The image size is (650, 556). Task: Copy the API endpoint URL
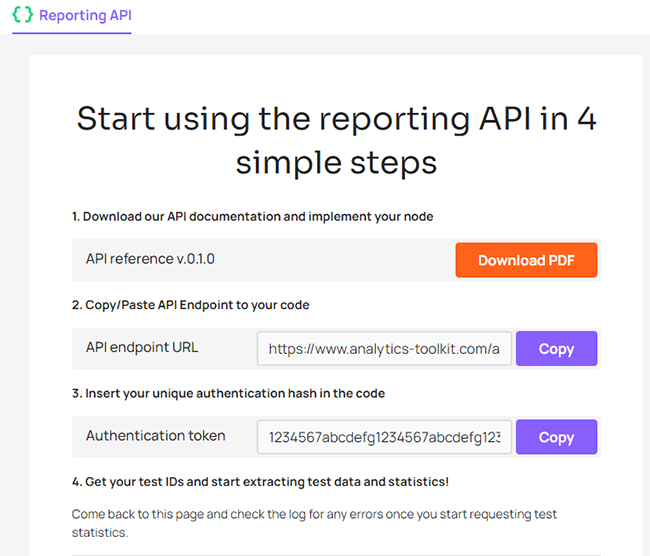tap(556, 348)
